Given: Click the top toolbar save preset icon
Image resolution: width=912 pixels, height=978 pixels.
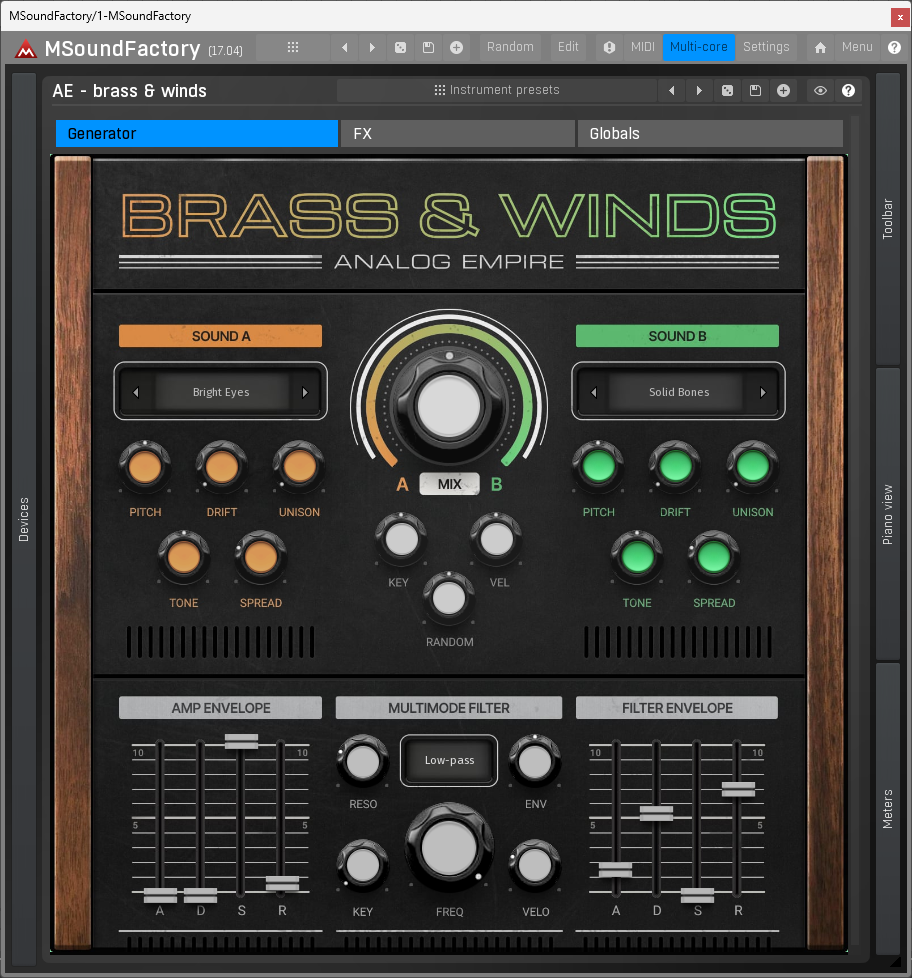Looking at the screenshot, I should (429, 47).
